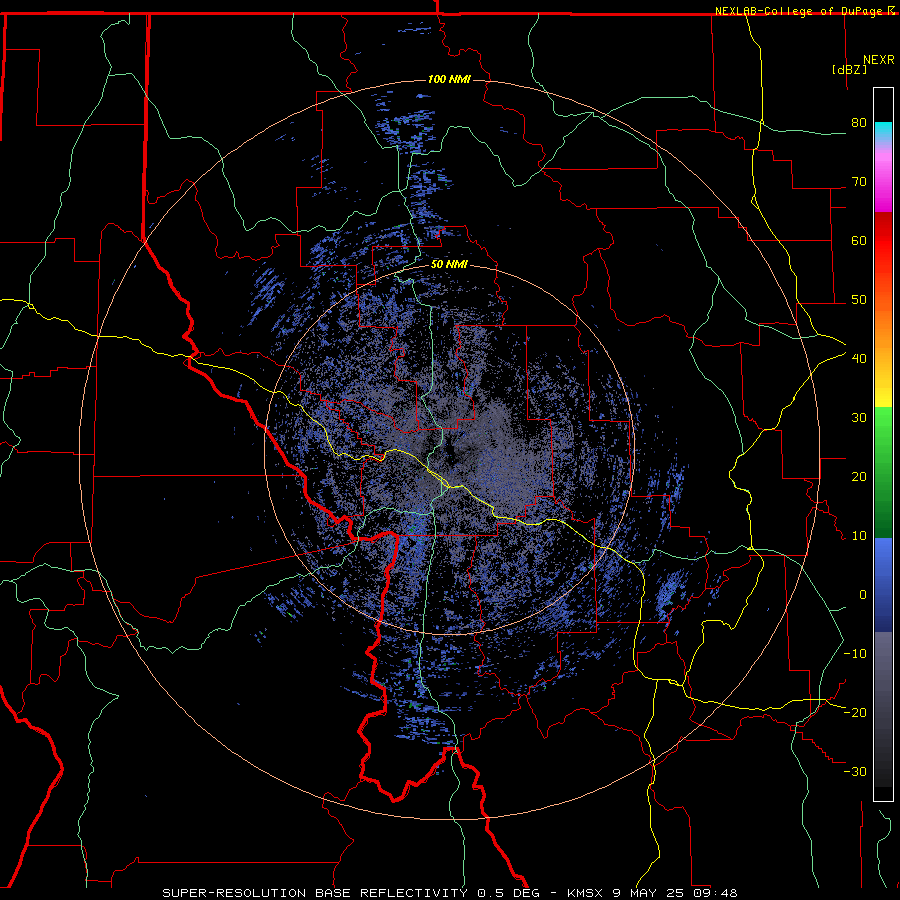Click the 60 value on dBZ scale

pyautogui.click(x=859, y=241)
